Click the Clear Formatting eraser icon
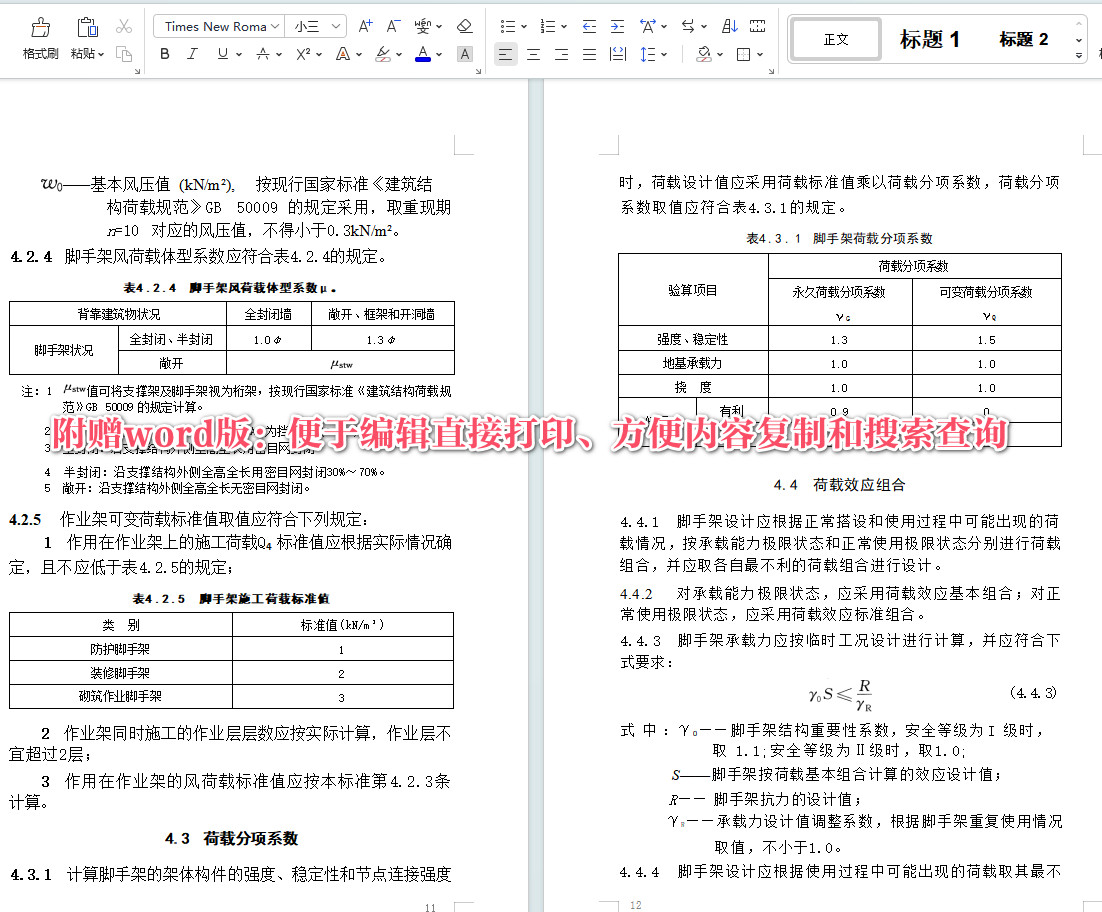 [465, 26]
